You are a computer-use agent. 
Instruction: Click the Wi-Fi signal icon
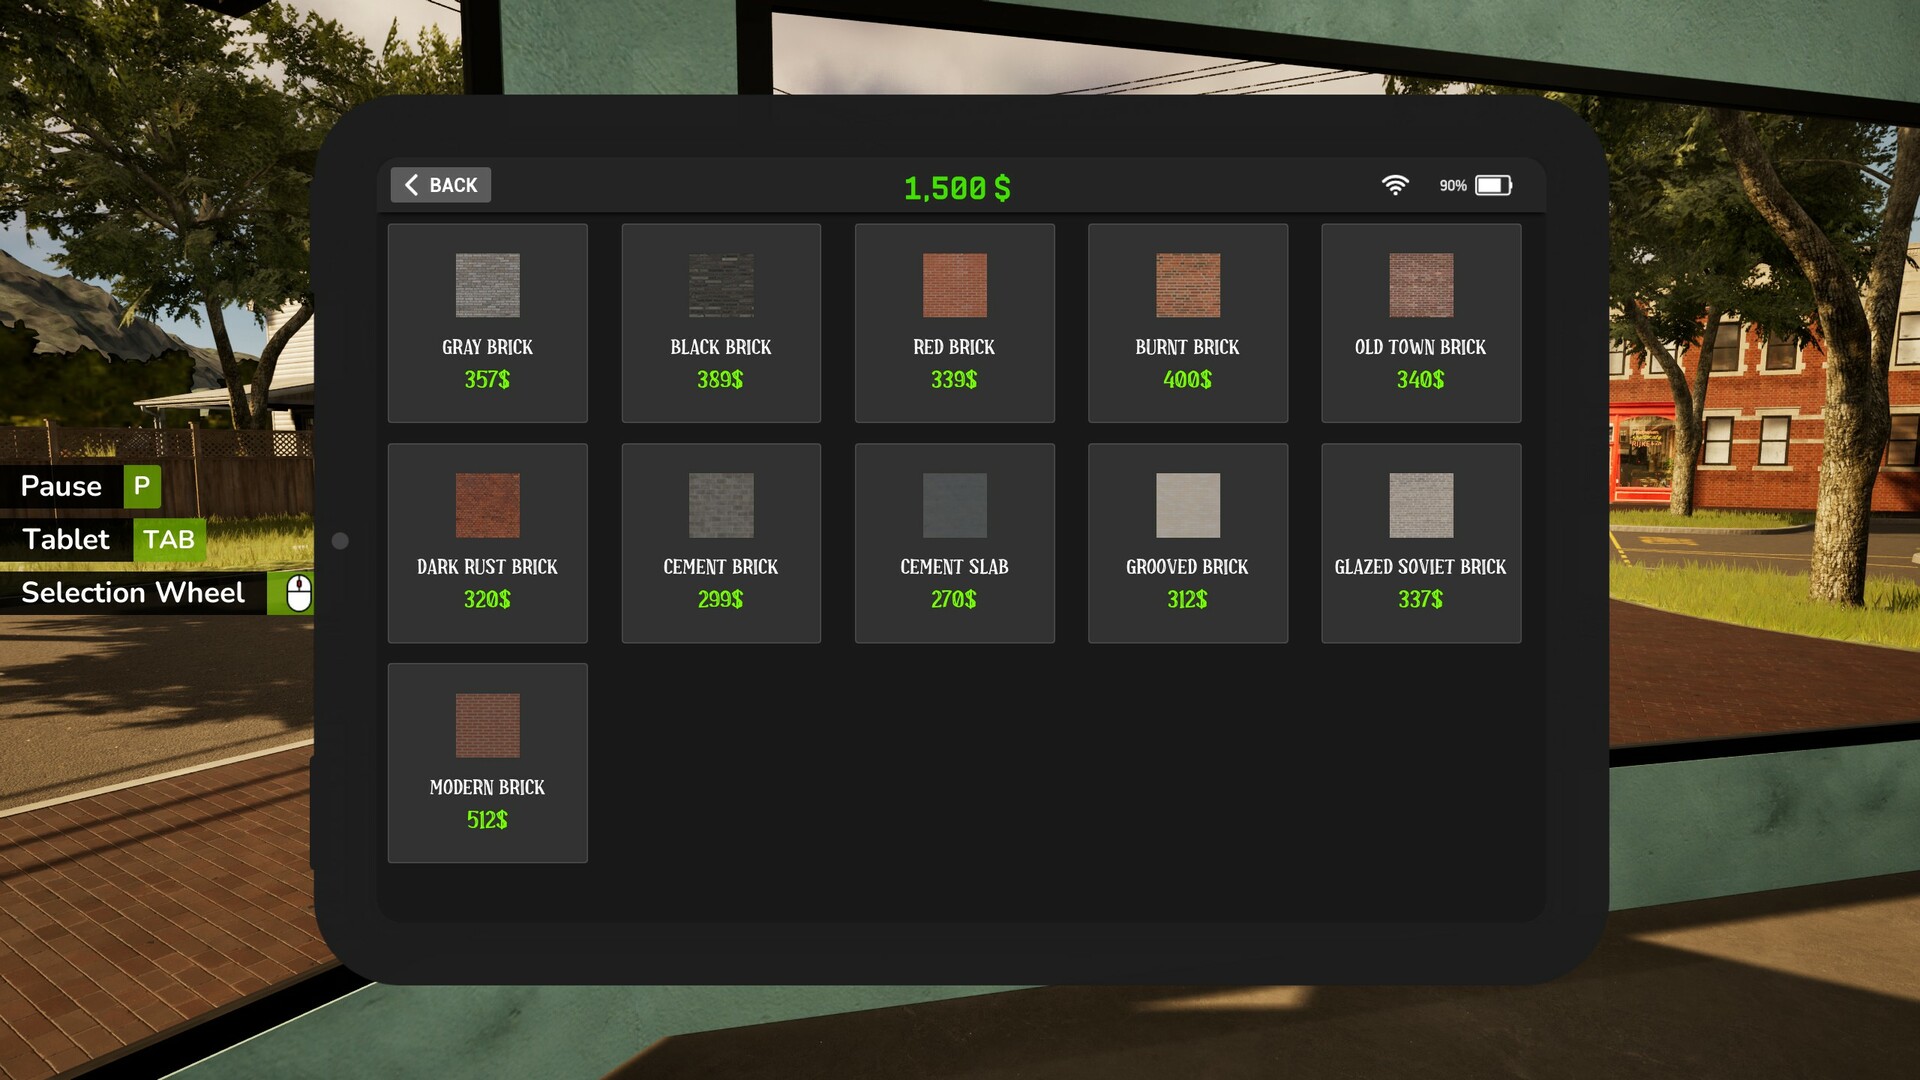pyautogui.click(x=1396, y=184)
